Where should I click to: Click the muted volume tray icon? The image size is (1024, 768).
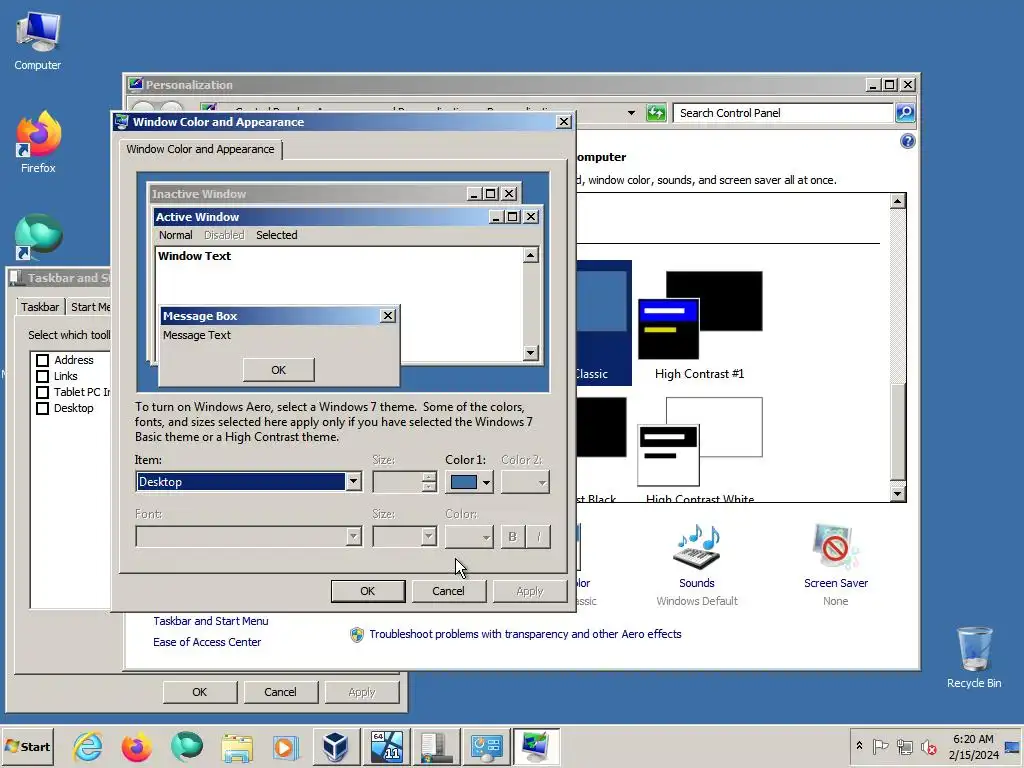coord(928,746)
